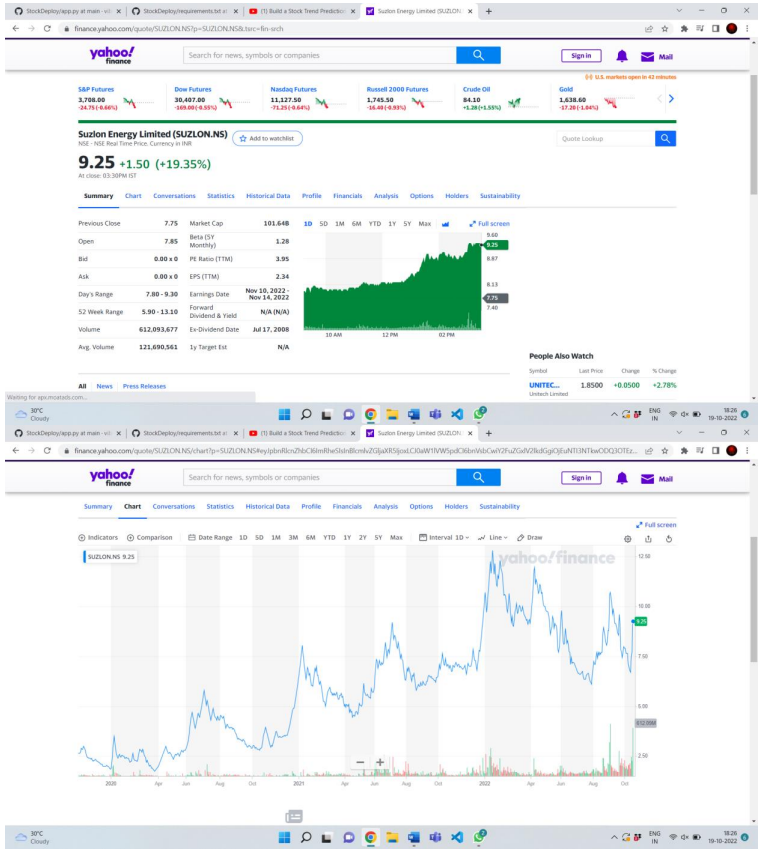The height and width of the screenshot is (850, 759).
Task: Click the news feed icon below the full chart
Action: tap(294, 816)
